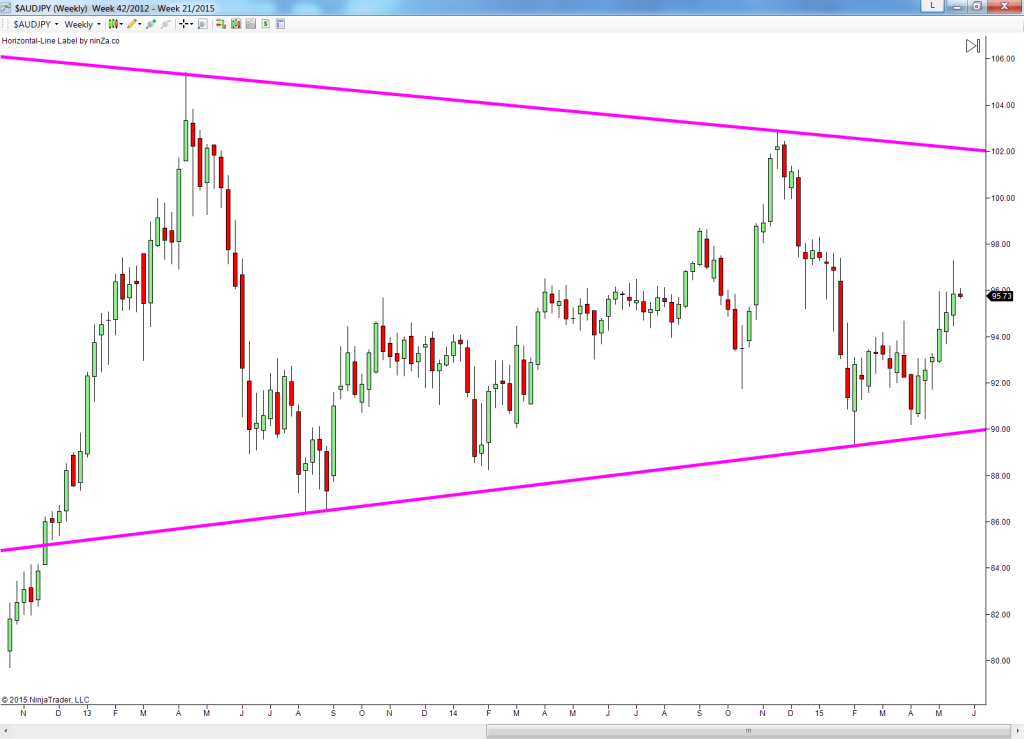The image size is (1024, 739).
Task: Open the data series candlestick icon
Action: [236, 24]
